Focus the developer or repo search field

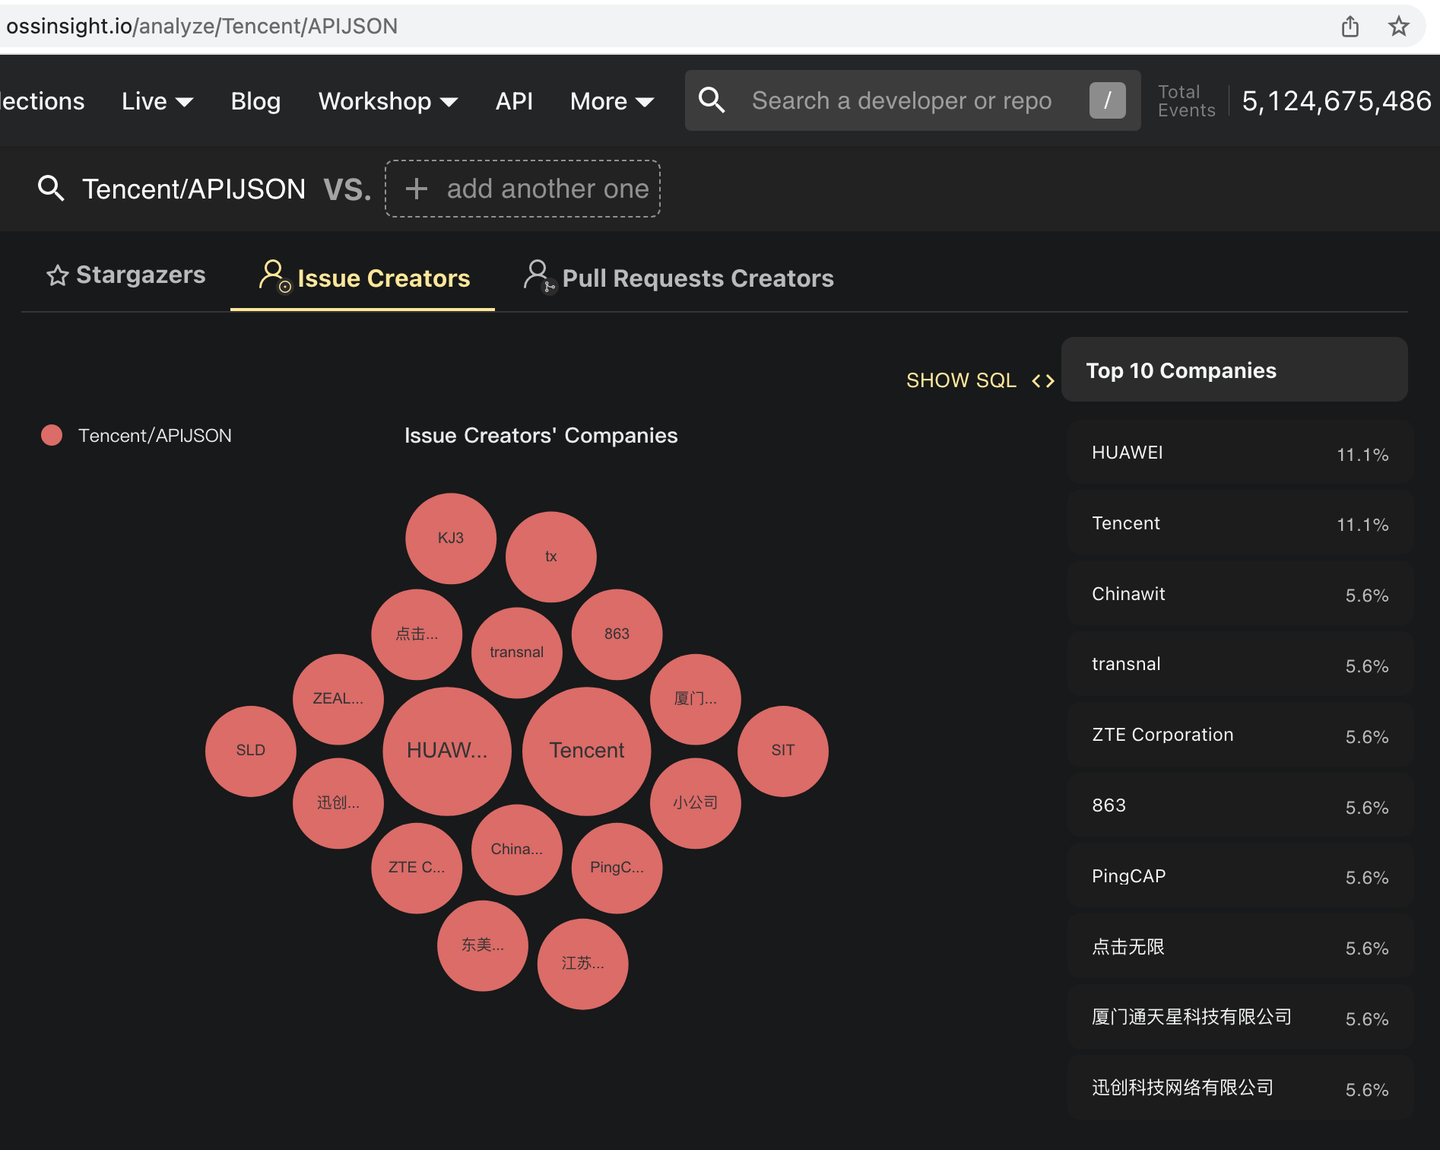pos(902,101)
